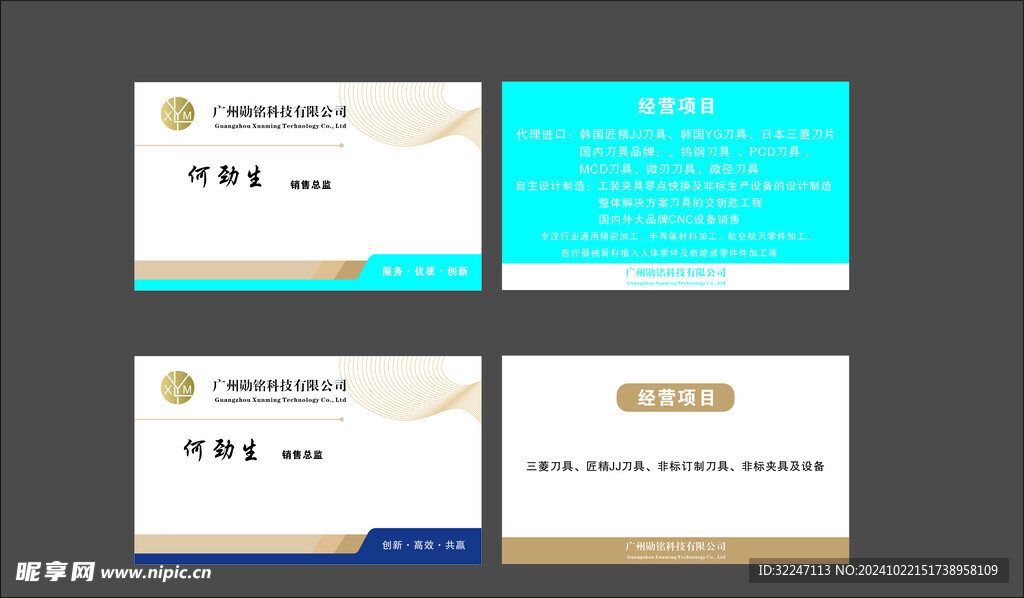Select the cyan 服务·优质·创新 slogan banner
The height and width of the screenshot is (598, 1024).
coord(424,271)
